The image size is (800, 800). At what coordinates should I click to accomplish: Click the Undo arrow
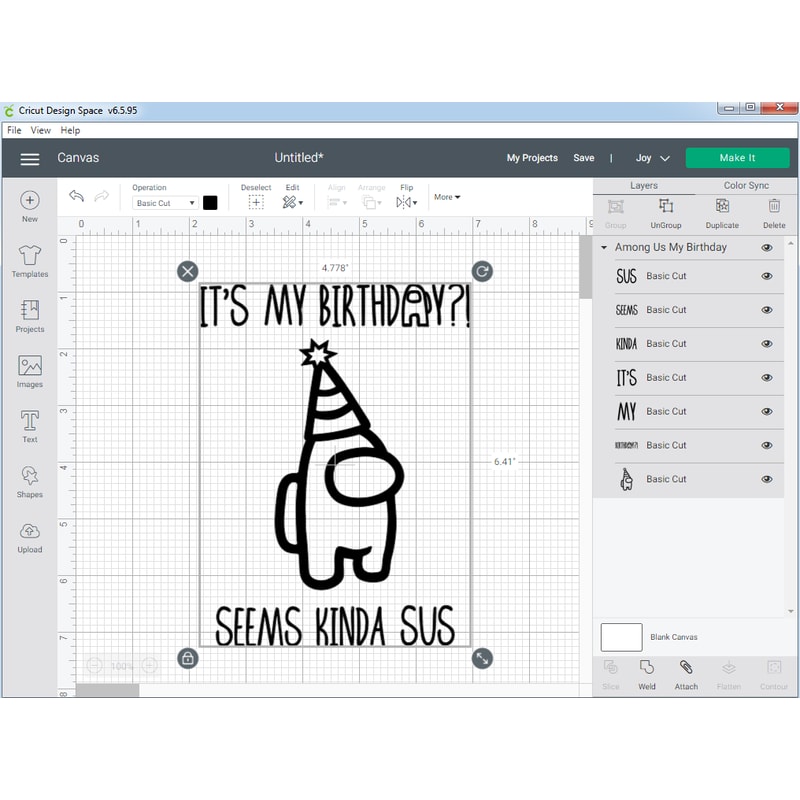pyautogui.click(x=77, y=197)
